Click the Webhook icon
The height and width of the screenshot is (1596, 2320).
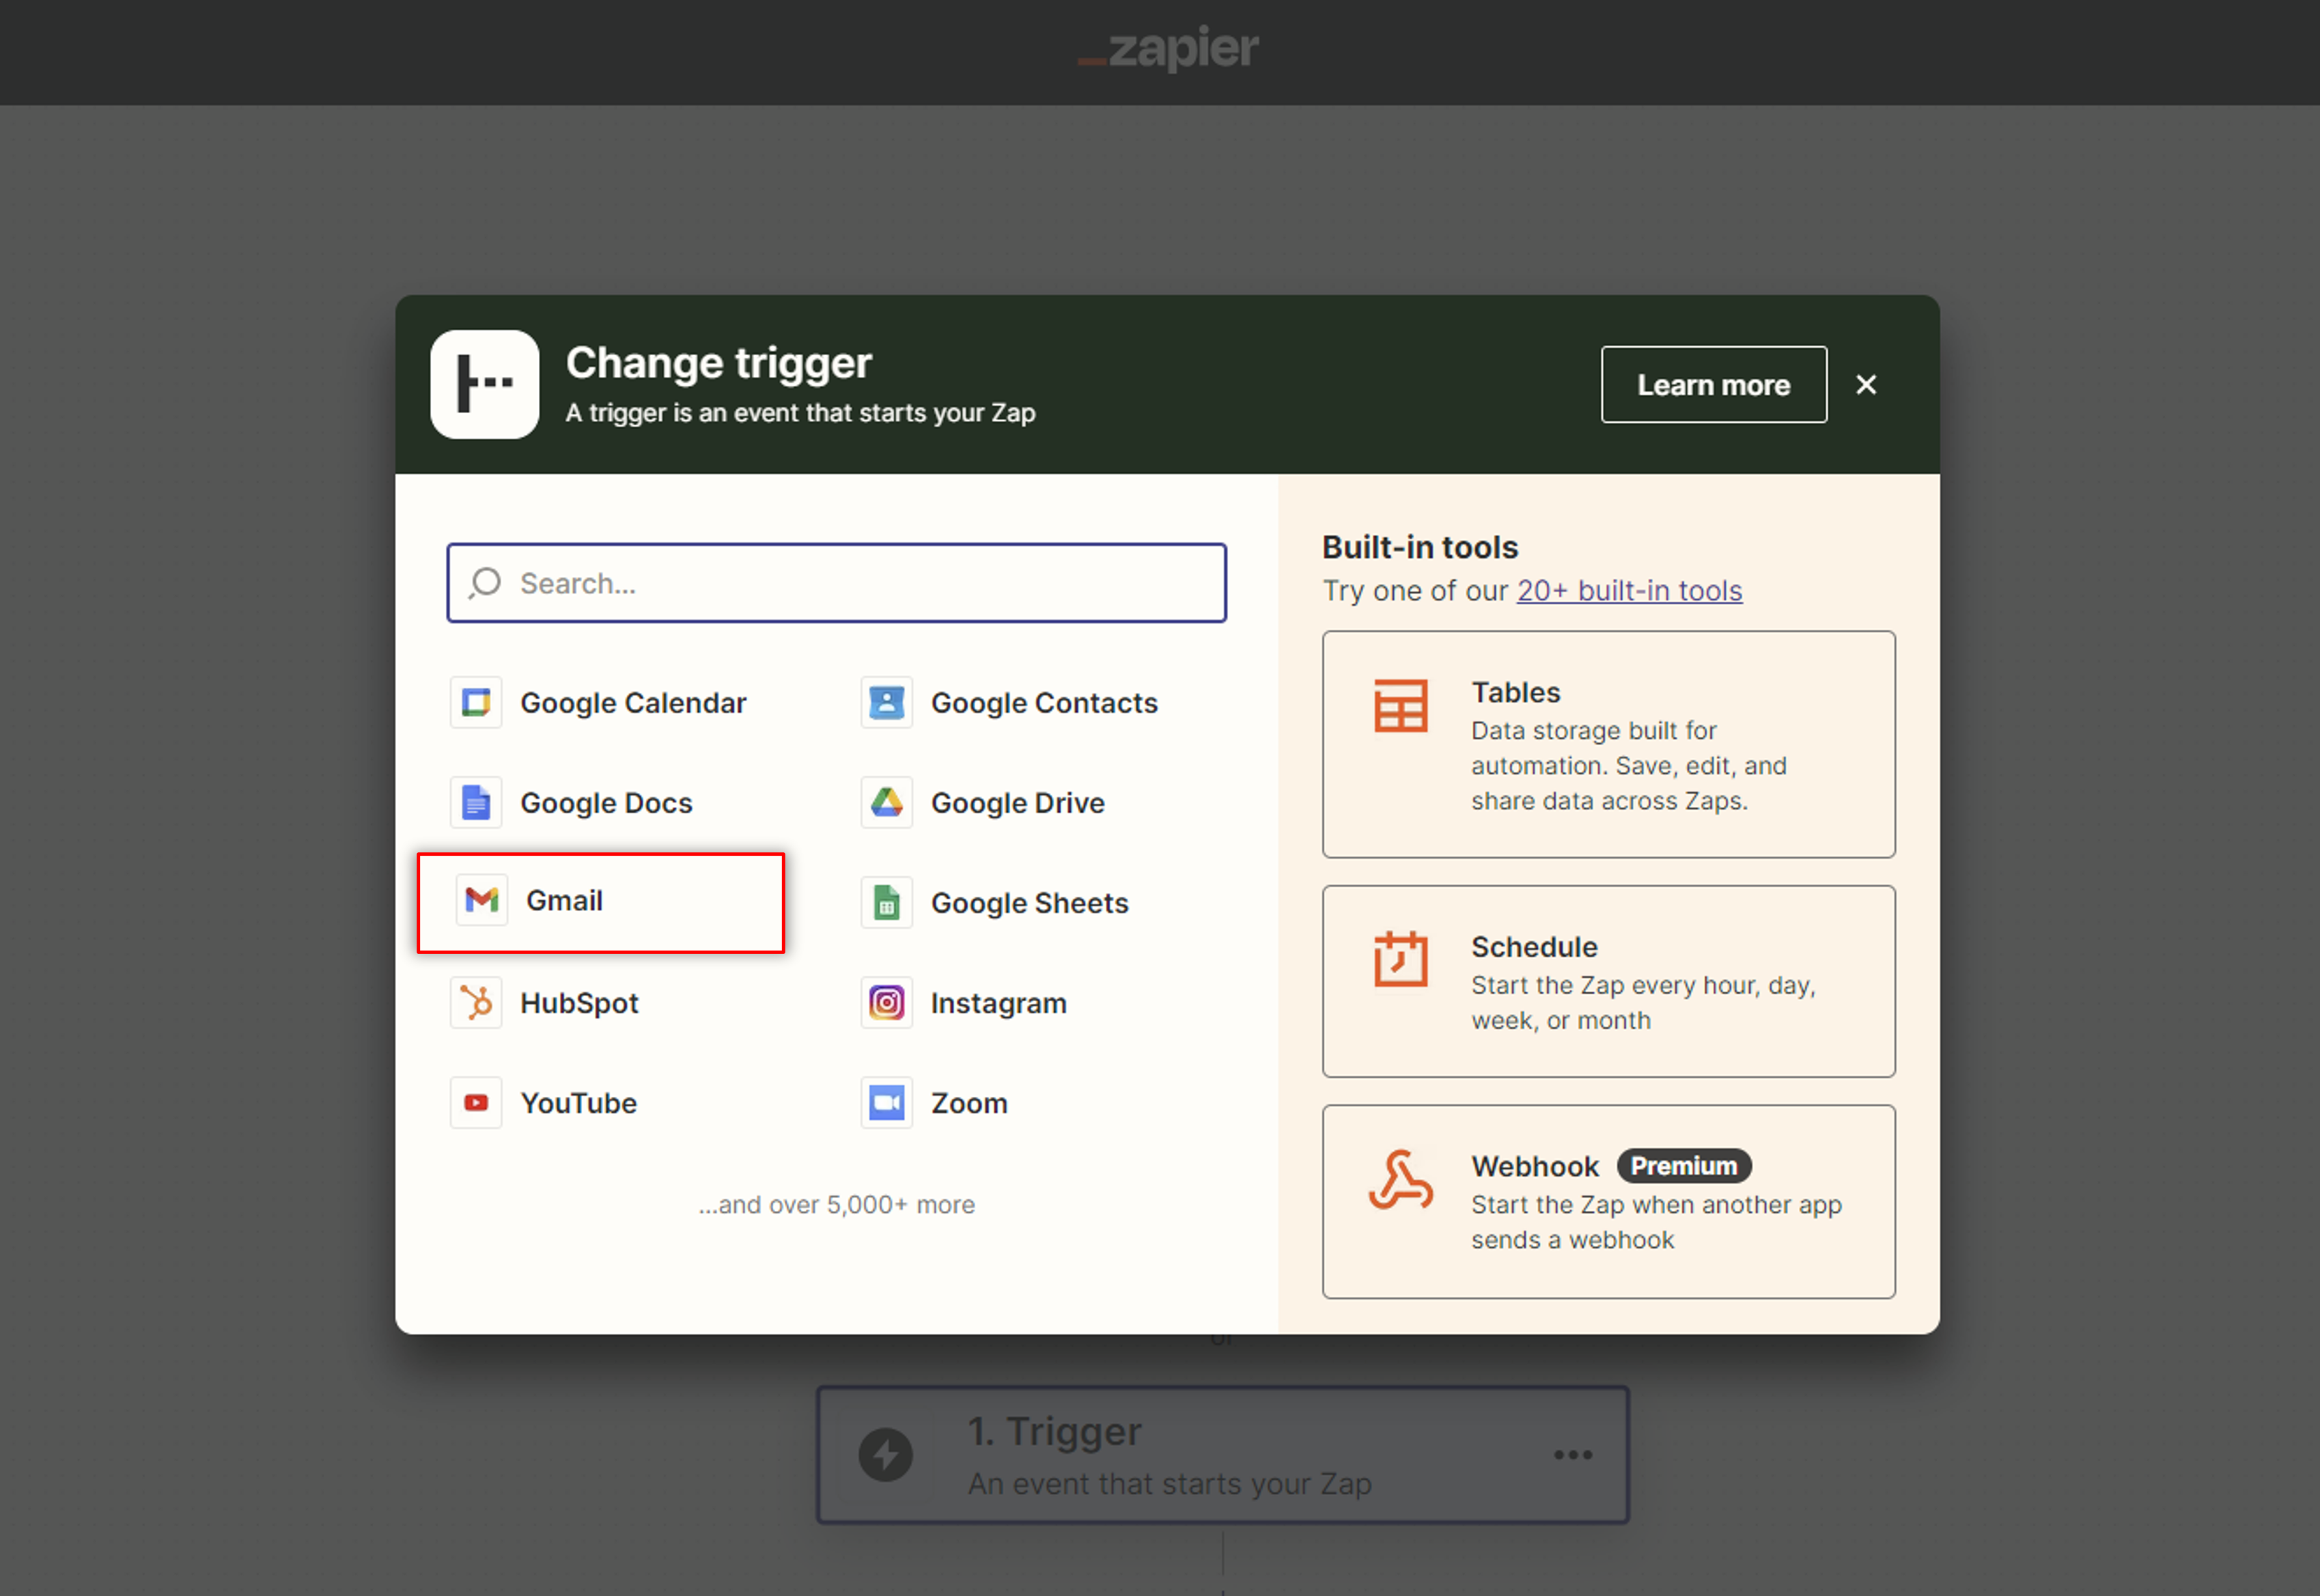coord(1400,1180)
